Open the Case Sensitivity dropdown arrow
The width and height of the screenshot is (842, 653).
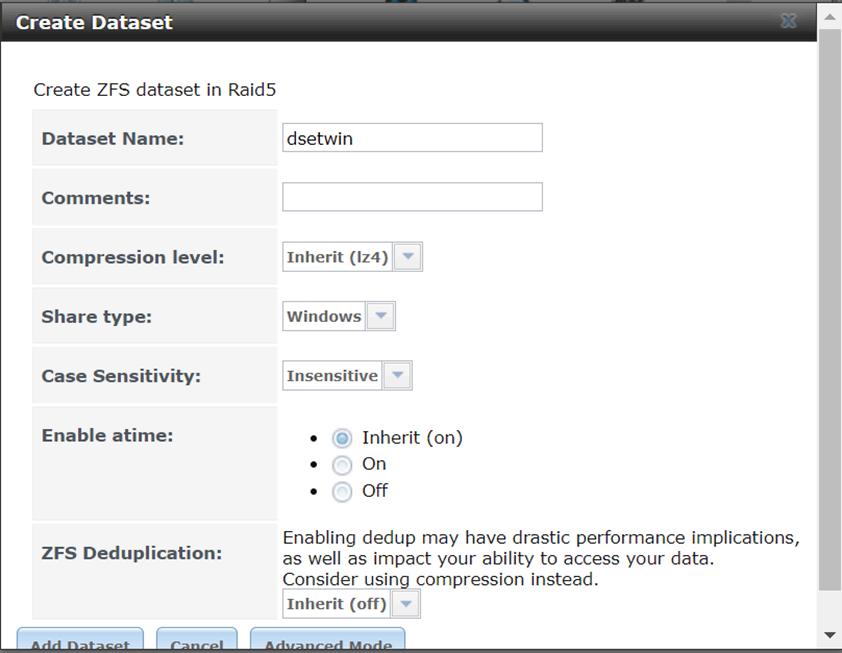(398, 376)
